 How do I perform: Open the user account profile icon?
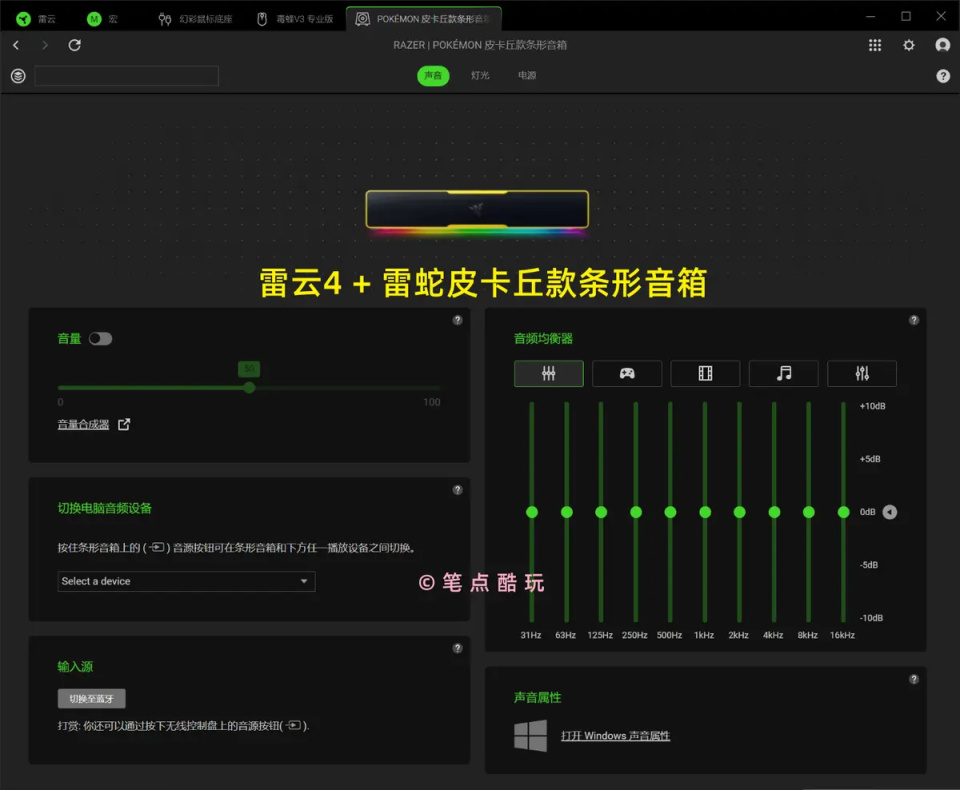click(943, 45)
